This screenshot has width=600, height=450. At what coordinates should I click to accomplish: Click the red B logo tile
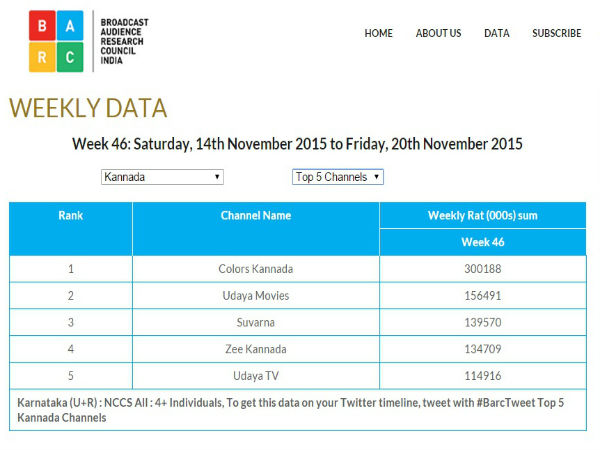[41, 26]
